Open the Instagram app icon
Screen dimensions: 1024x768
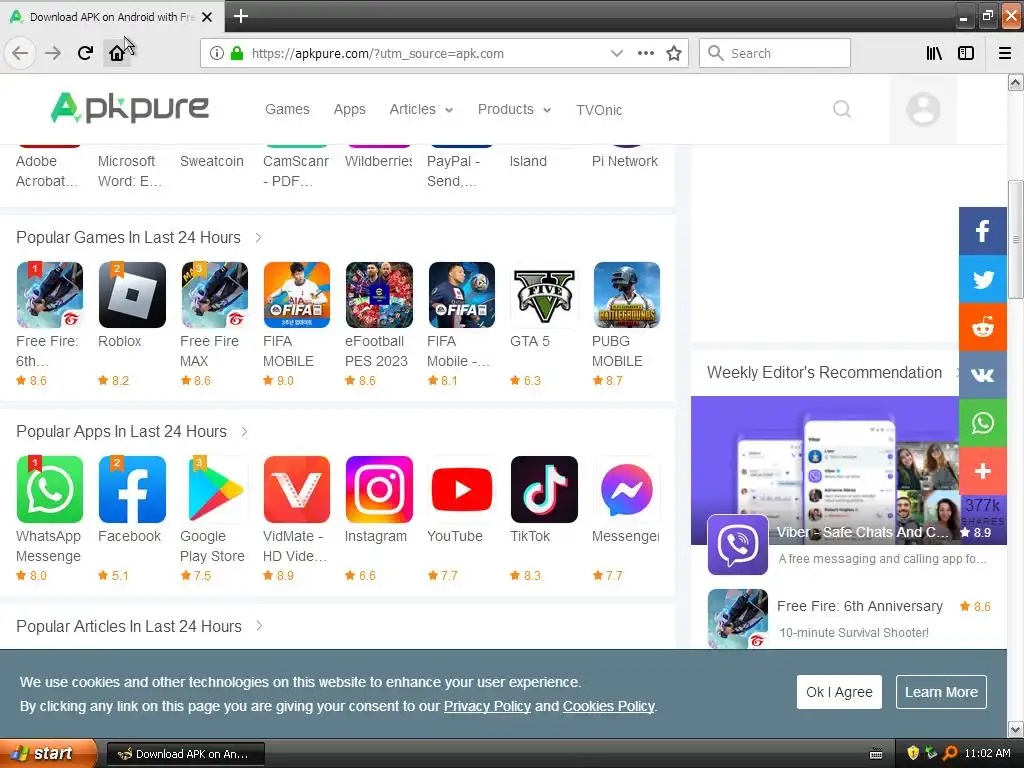pos(379,489)
